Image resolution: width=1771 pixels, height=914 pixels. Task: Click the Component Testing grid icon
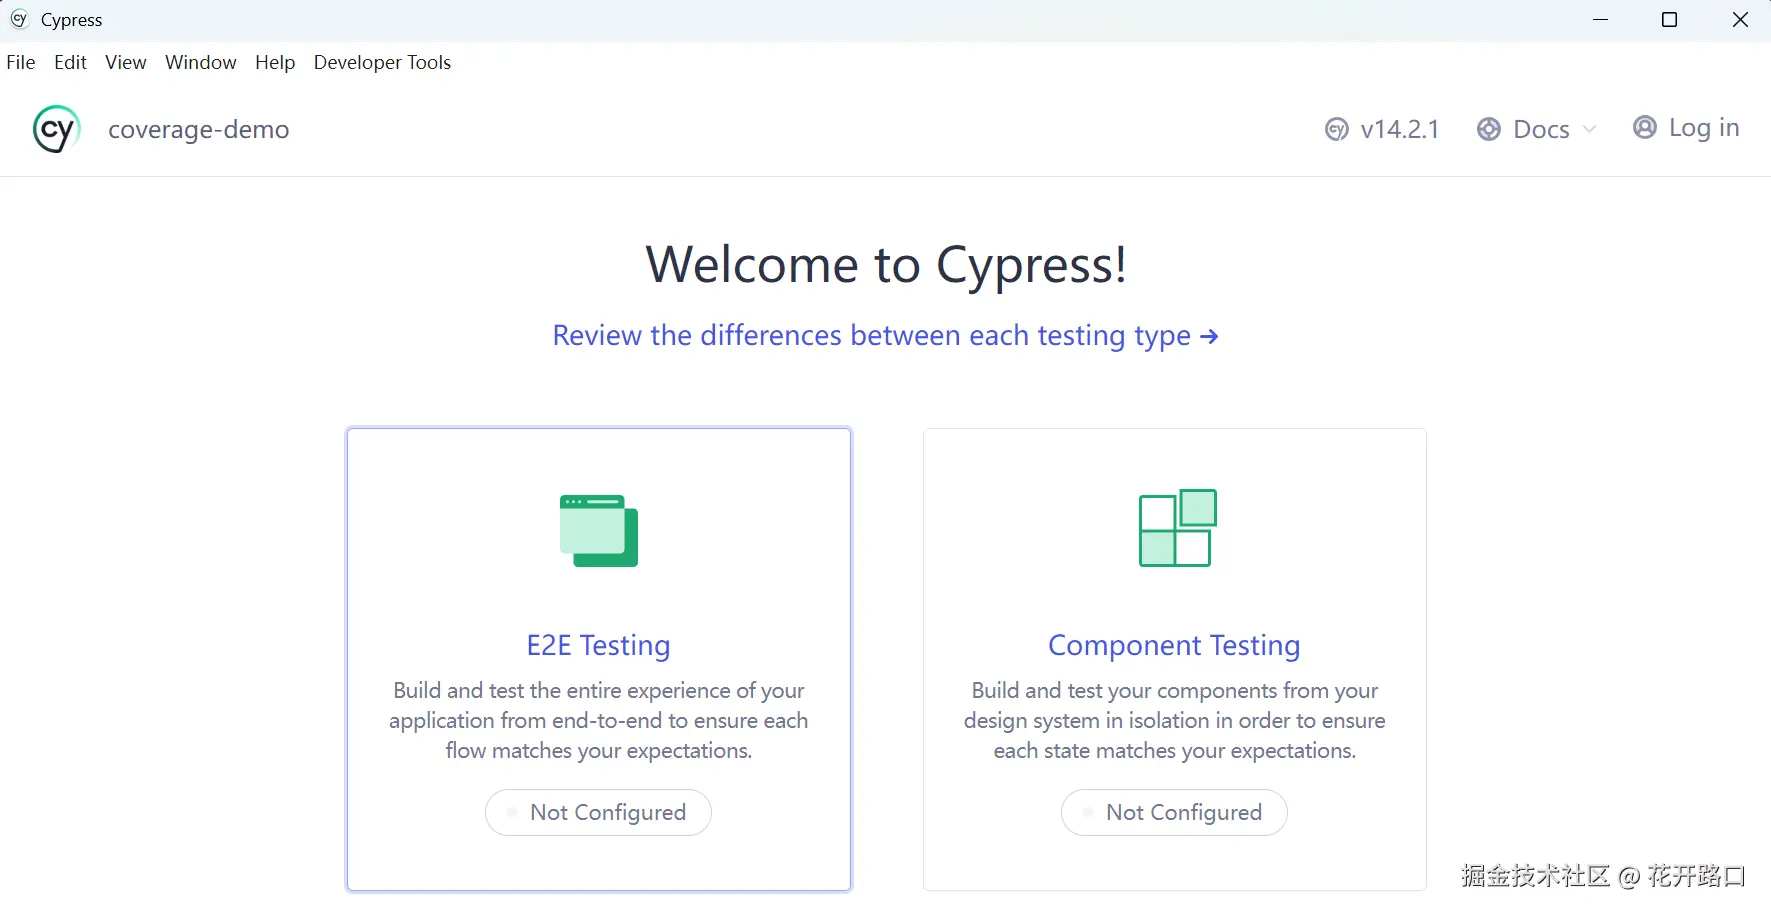(1178, 528)
